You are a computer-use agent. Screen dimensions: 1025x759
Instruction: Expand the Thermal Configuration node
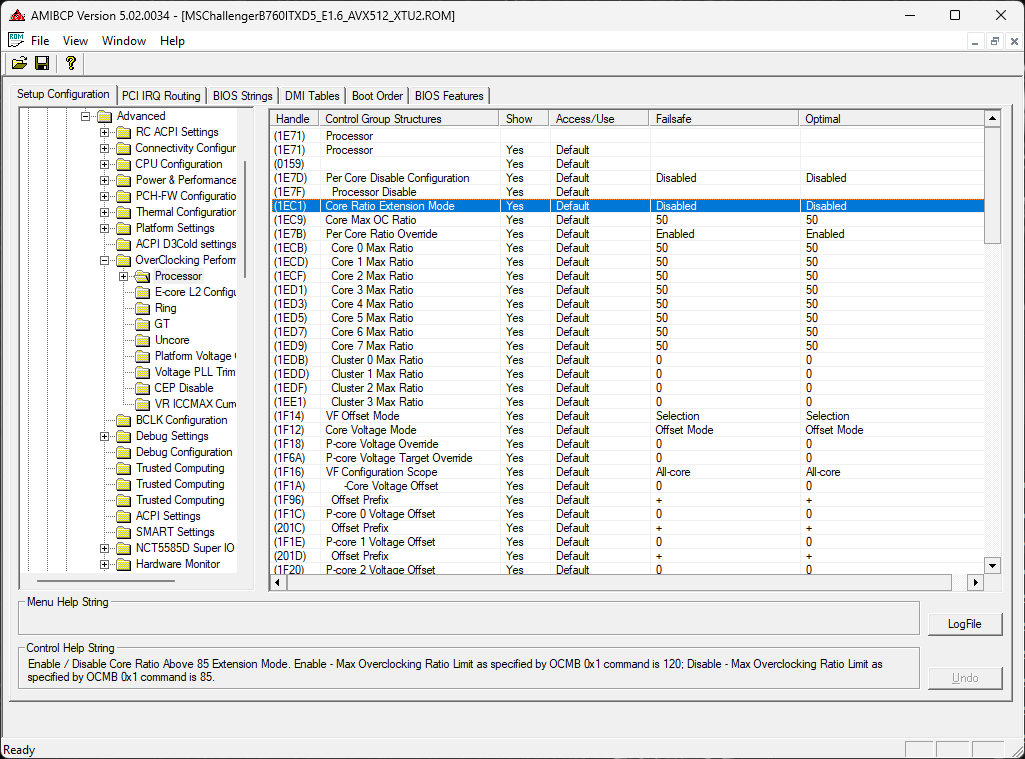pos(104,212)
